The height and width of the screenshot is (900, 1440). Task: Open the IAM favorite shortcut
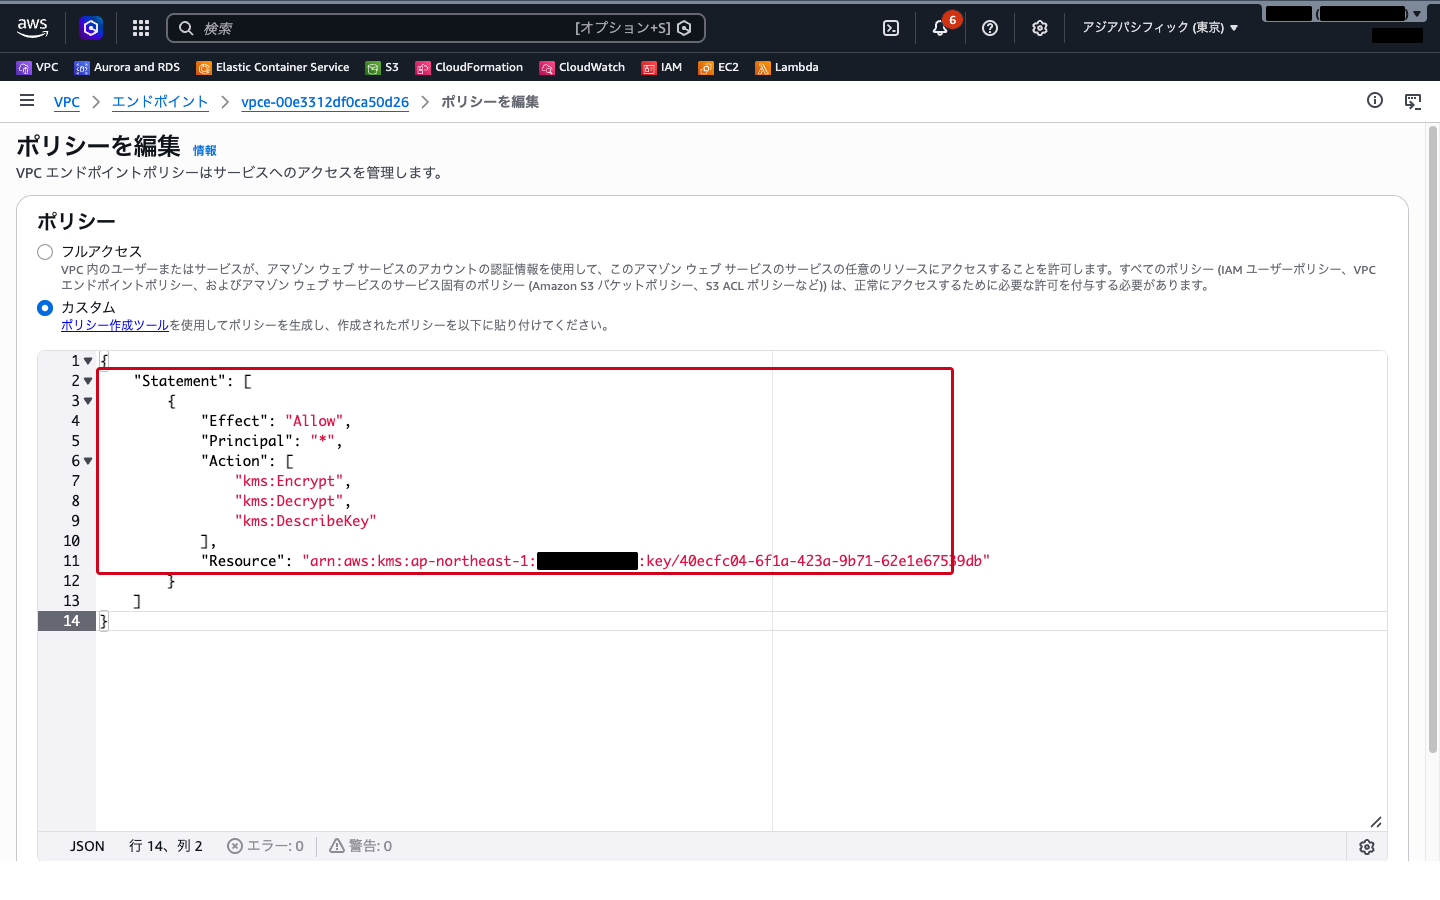click(662, 67)
